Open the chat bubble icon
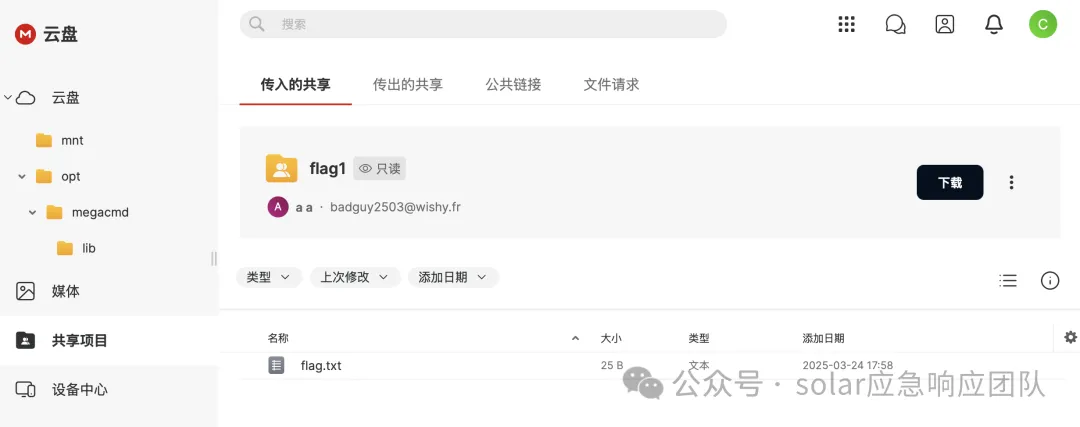This screenshot has height=427, width=1080. (x=895, y=24)
